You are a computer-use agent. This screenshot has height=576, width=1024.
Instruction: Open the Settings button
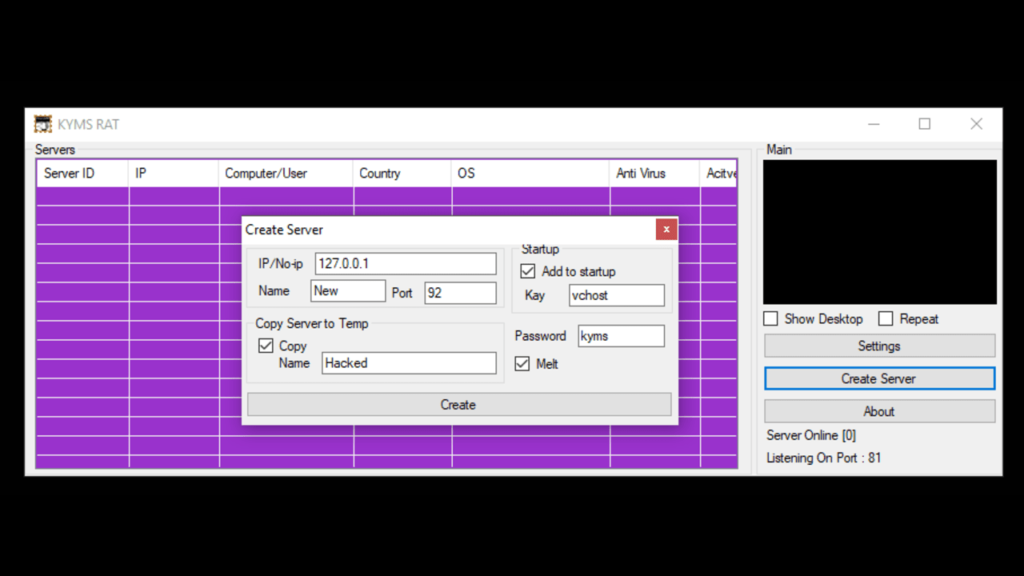pos(880,346)
